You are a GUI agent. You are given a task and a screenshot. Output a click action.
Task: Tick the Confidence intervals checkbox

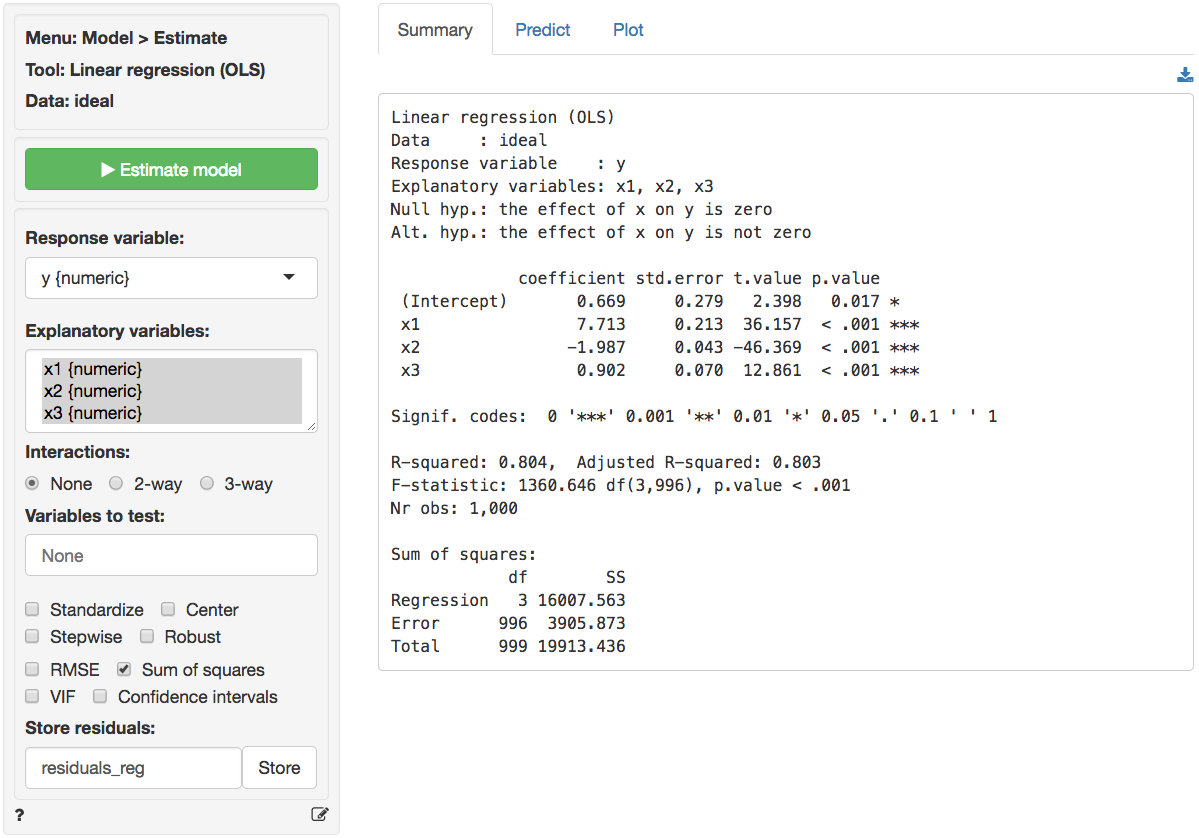pyautogui.click(x=100, y=697)
